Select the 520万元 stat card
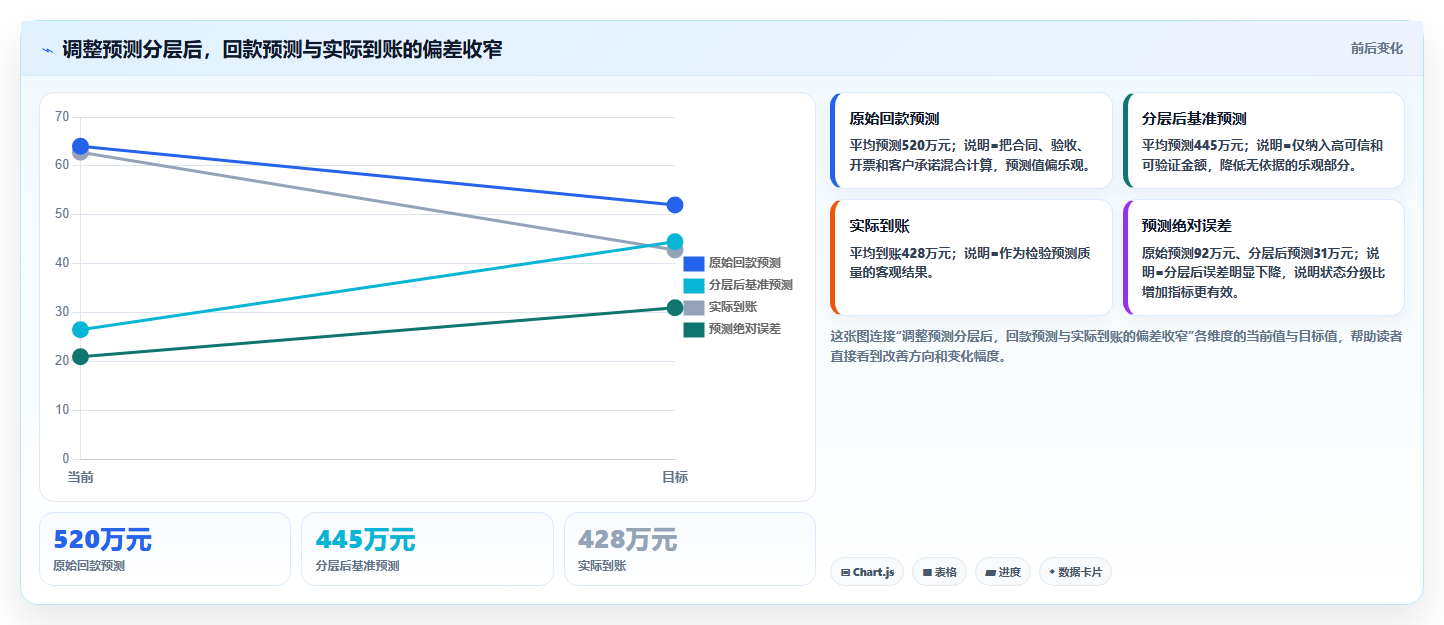Screen dimensions: 1444x625 (165, 549)
